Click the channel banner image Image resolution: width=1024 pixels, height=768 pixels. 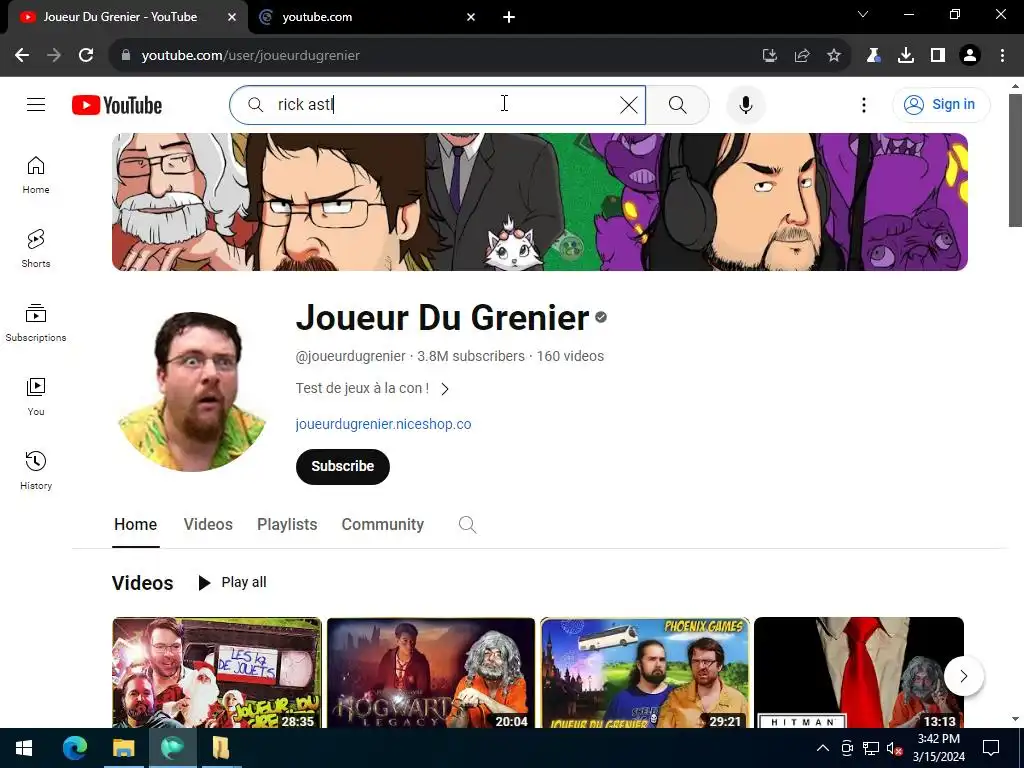tap(539, 202)
